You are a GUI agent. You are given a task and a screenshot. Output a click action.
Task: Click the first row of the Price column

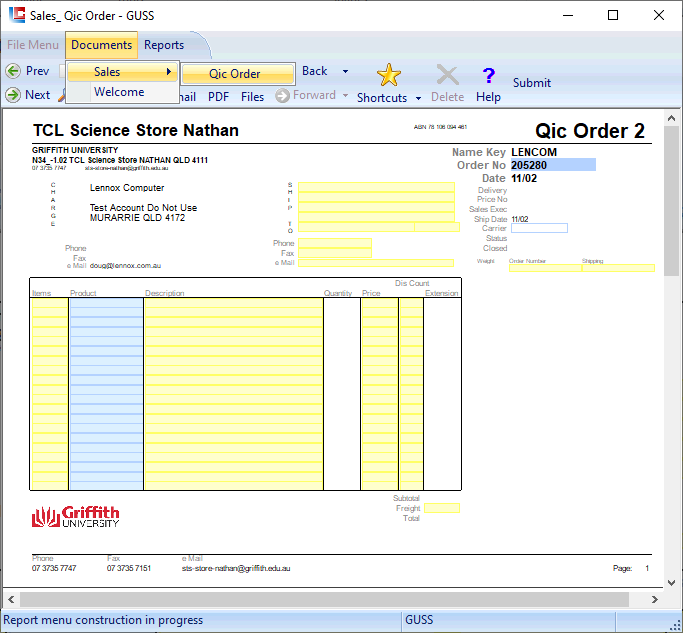pos(379,303)
